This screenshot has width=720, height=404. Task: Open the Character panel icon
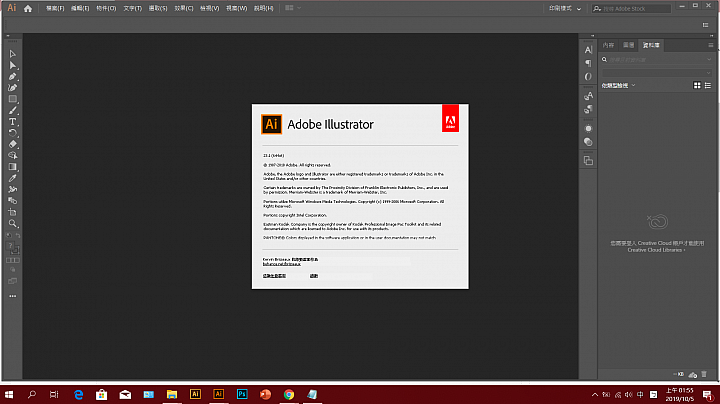point(588,50)
